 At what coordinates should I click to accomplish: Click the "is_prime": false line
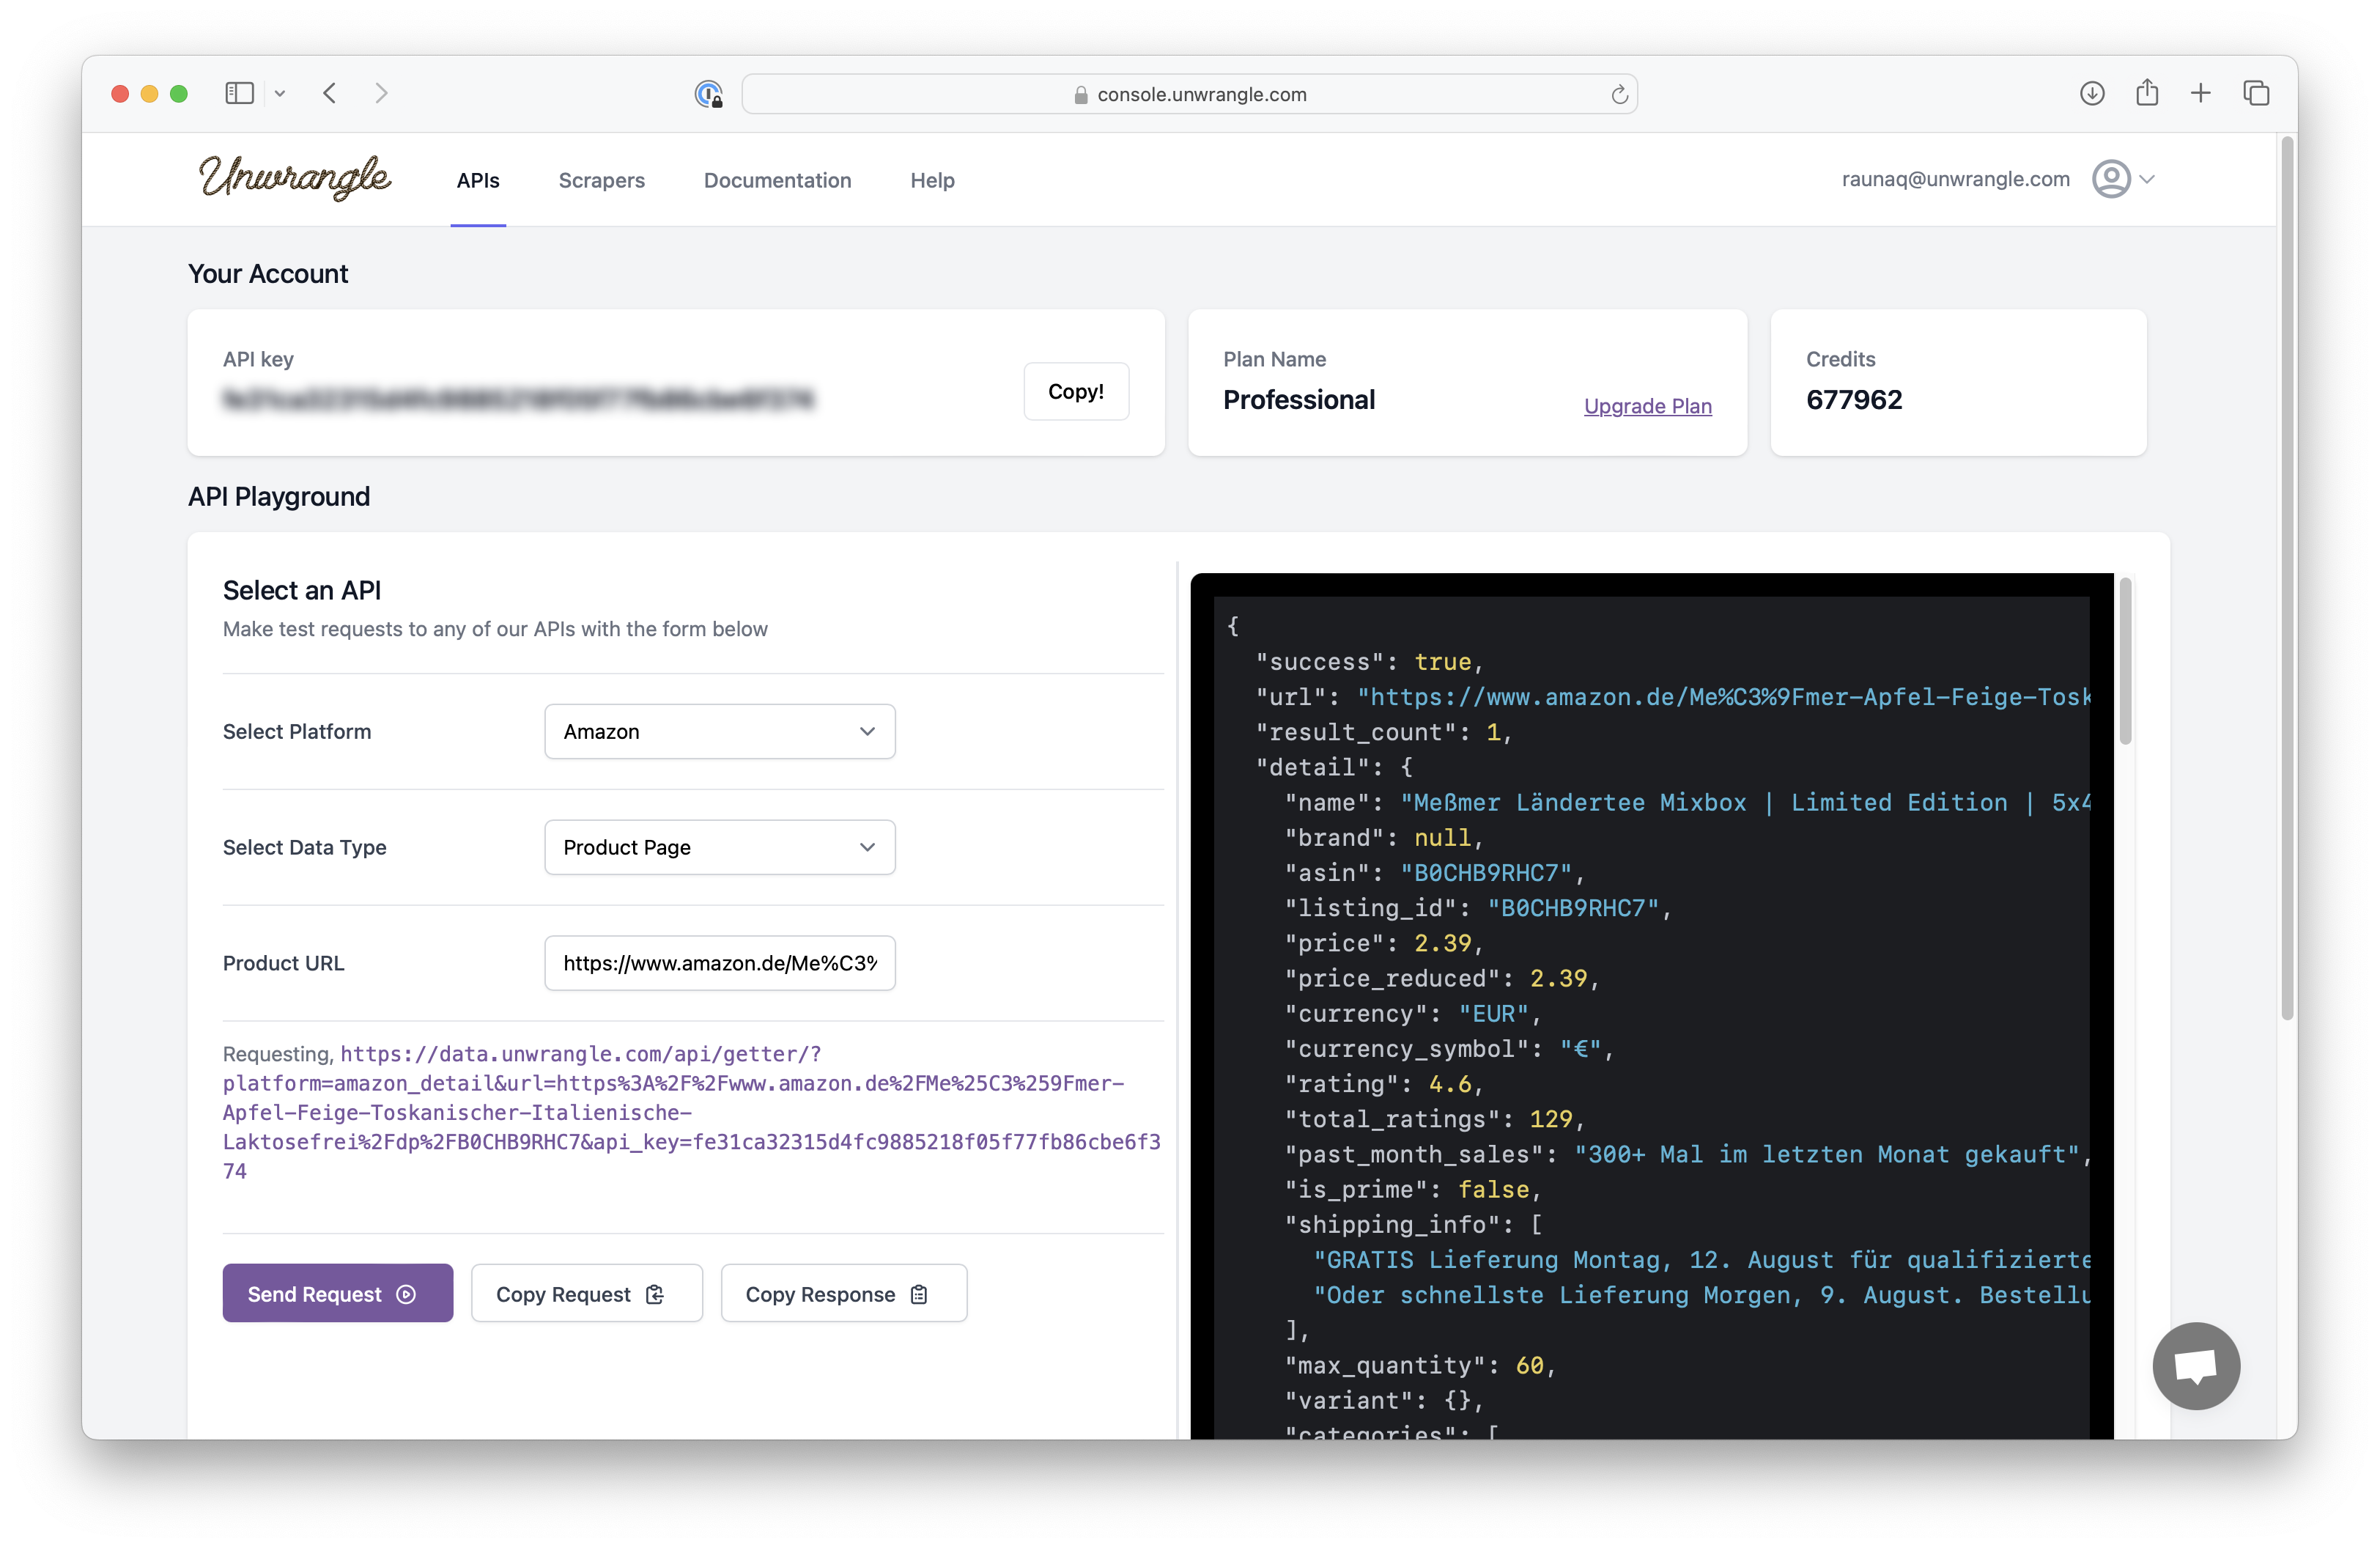1412,1189
